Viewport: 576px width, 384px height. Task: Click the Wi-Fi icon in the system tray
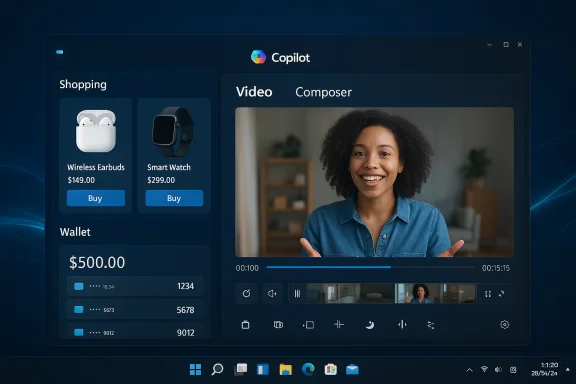point(484,369)
